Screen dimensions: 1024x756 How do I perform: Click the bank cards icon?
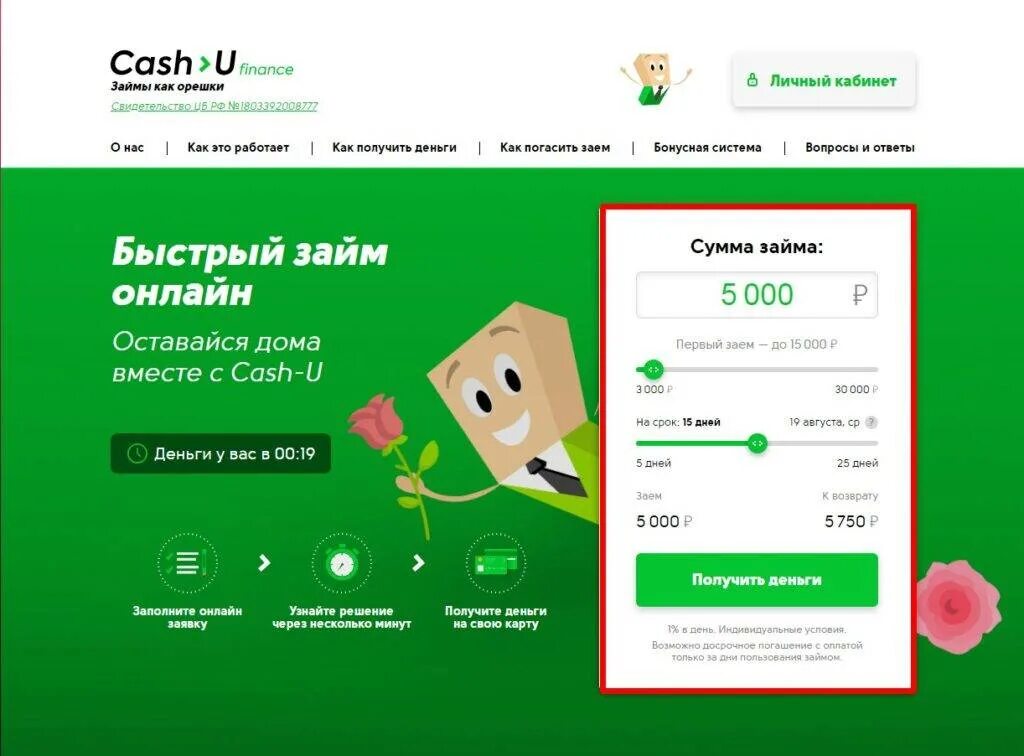point(496,563)
